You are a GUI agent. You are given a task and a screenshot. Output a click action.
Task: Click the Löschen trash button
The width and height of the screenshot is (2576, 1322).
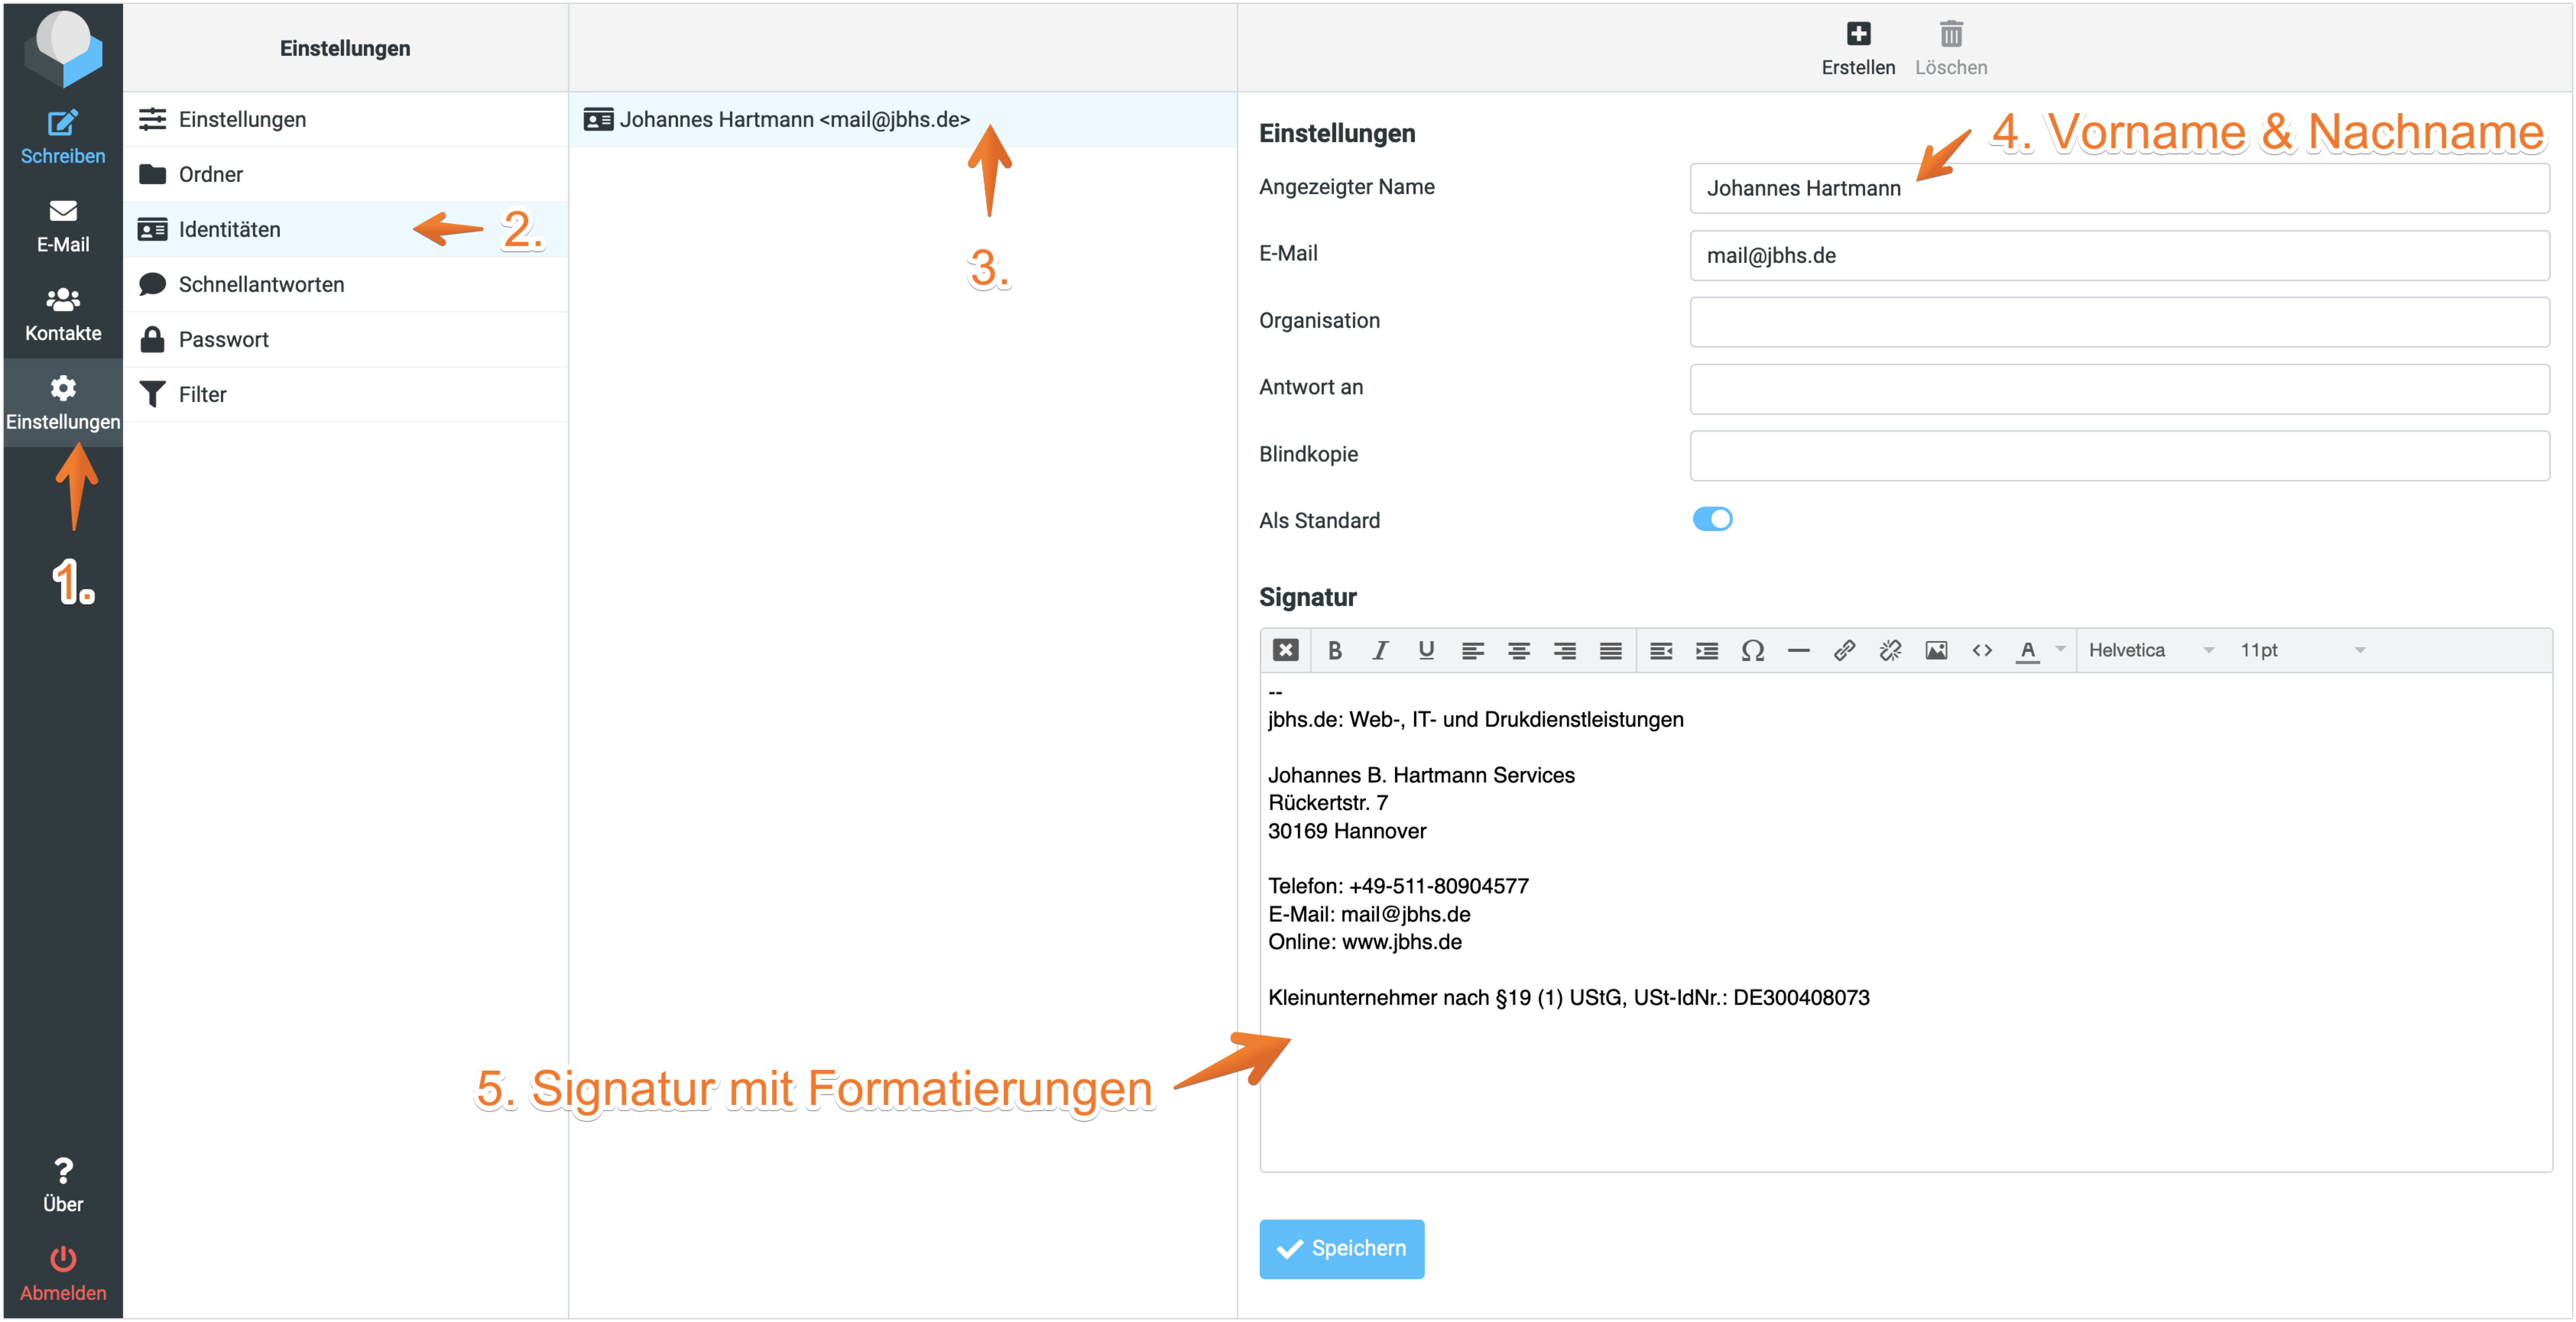1951,48
